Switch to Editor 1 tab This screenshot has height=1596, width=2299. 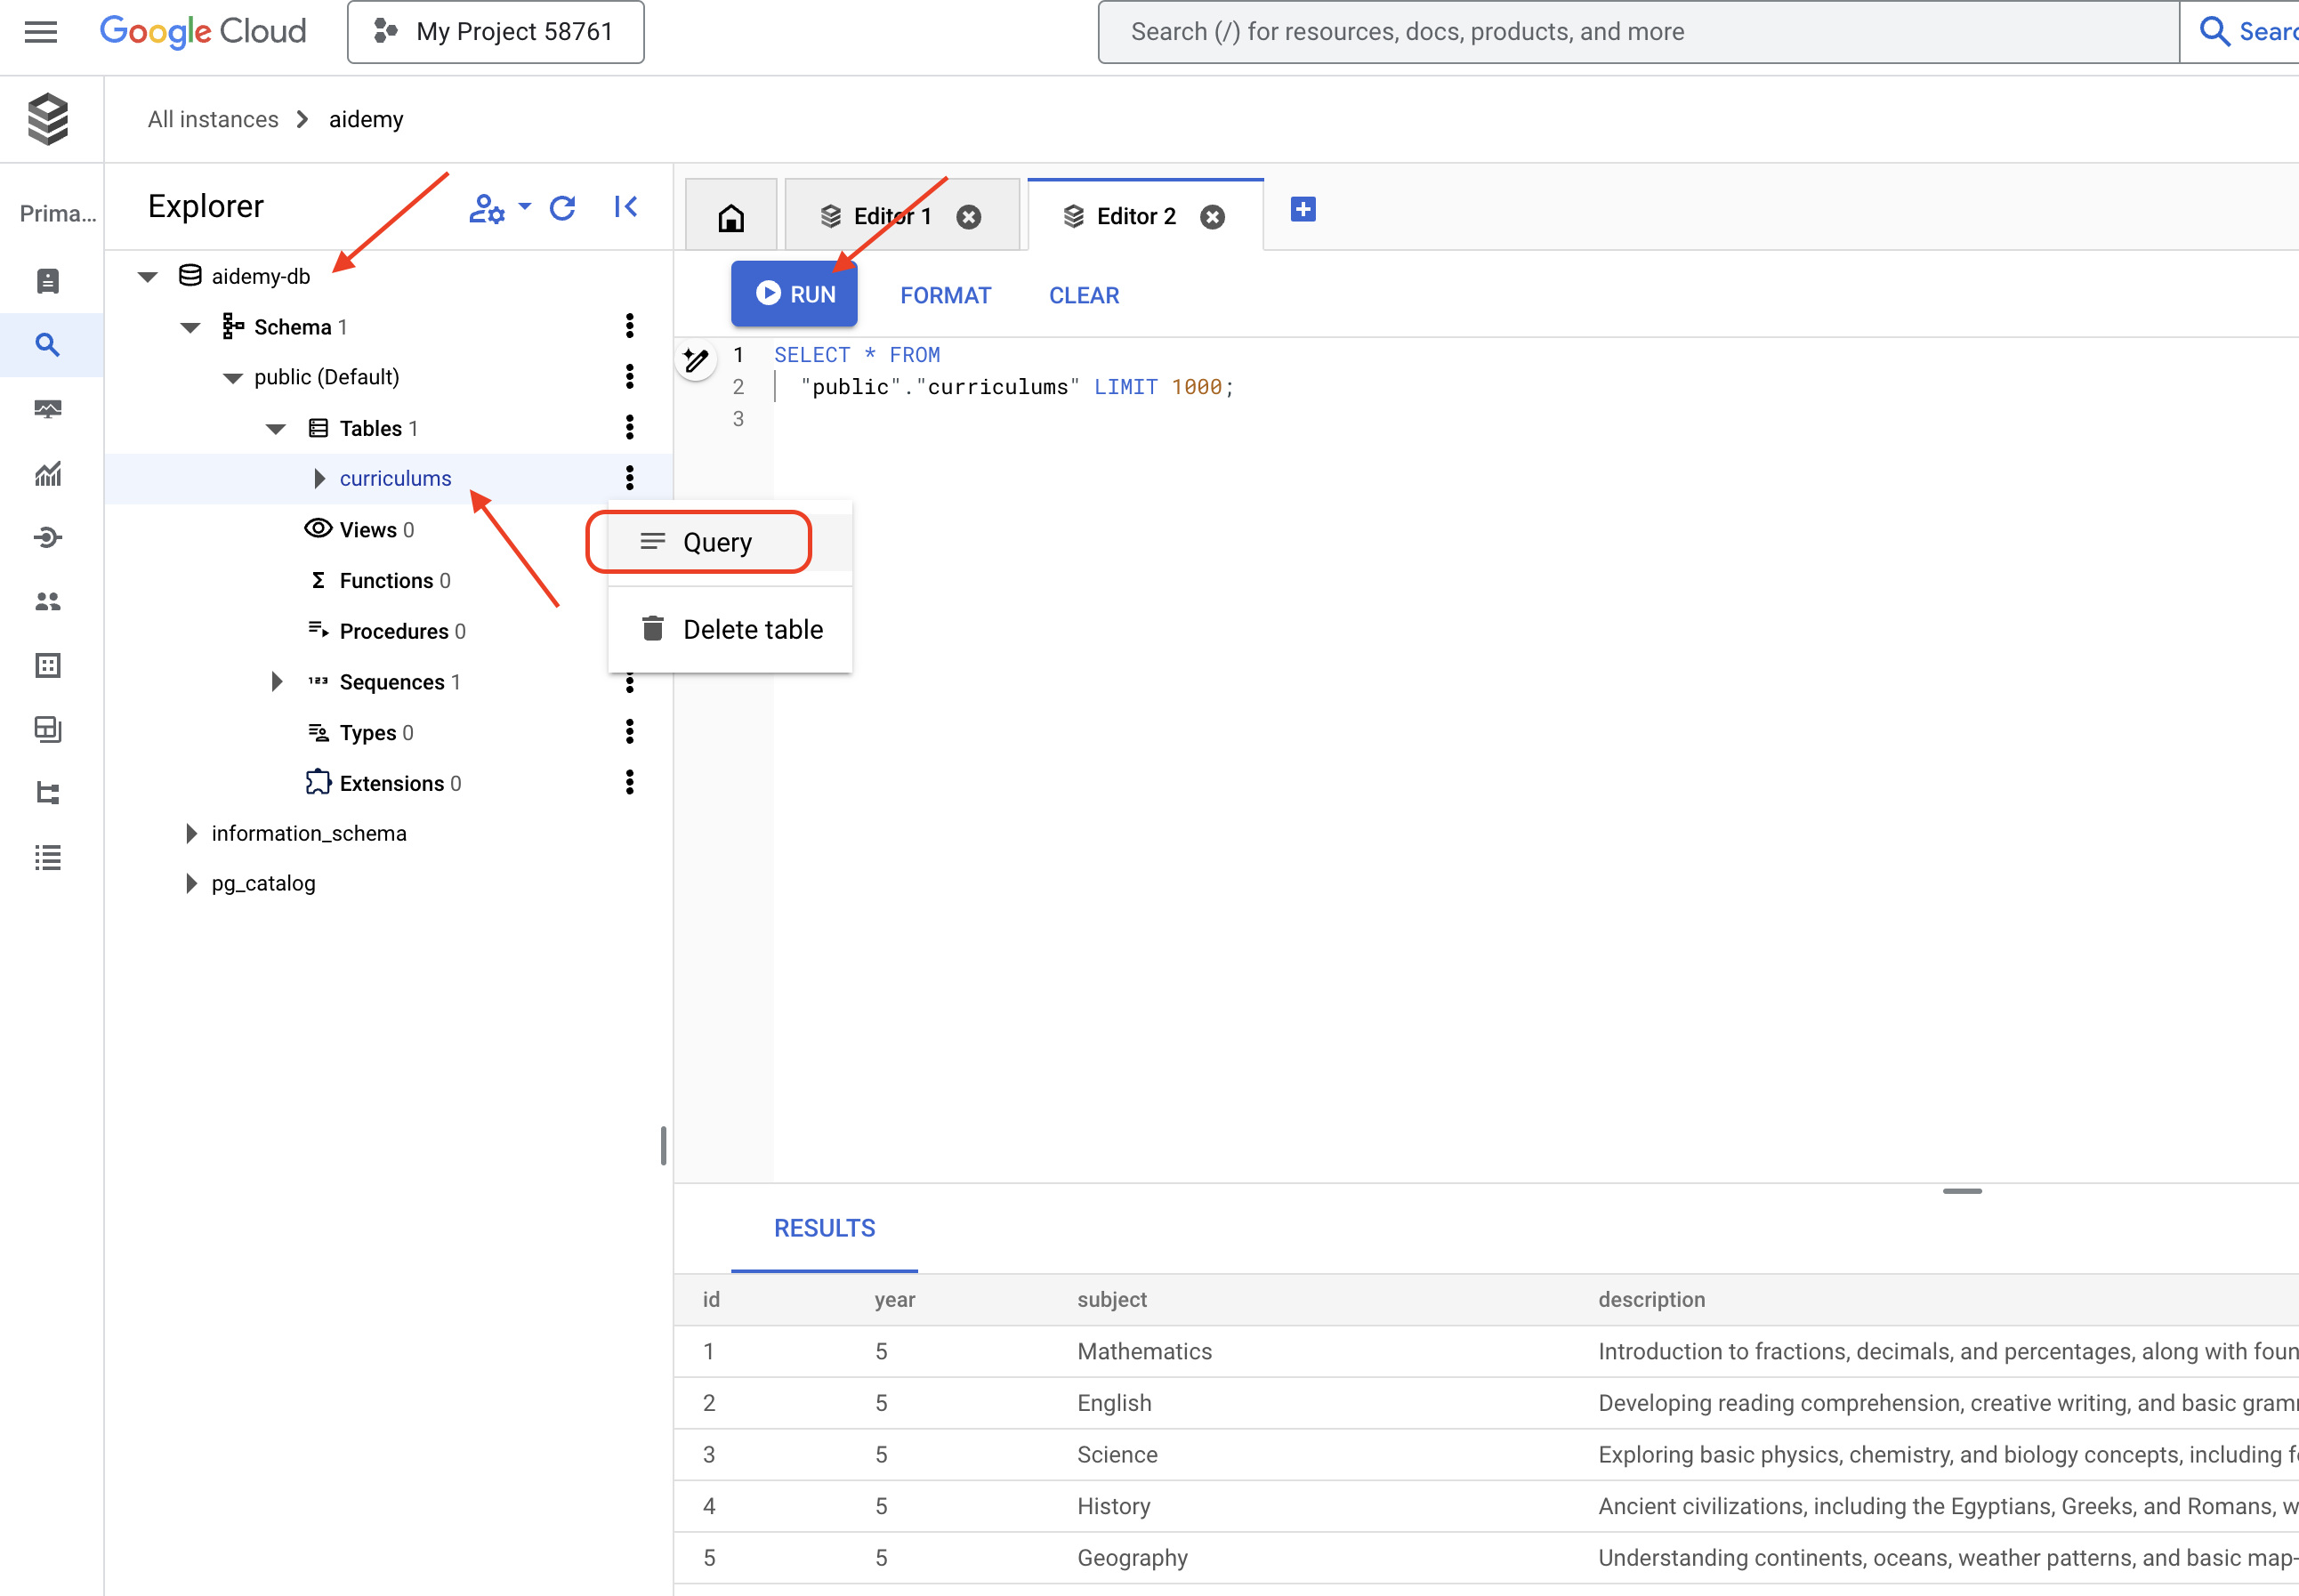pyautogui.click(x=881, y=216)
